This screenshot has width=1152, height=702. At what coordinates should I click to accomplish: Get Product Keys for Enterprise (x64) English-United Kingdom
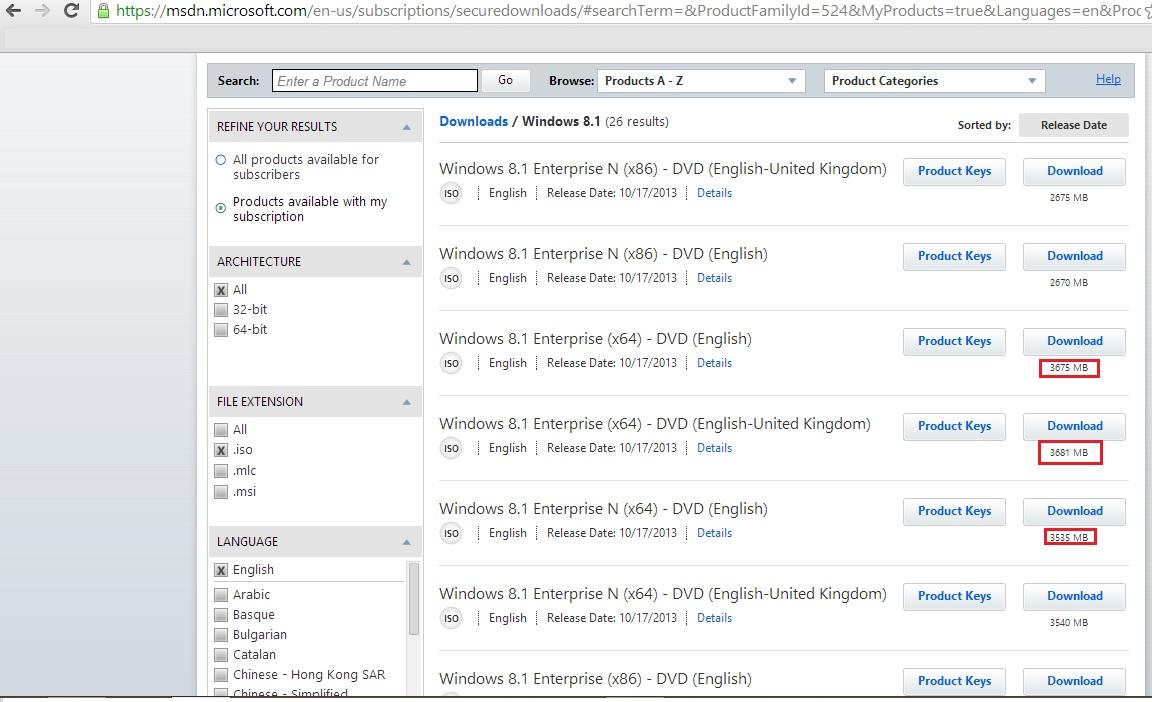click(954, 427)
